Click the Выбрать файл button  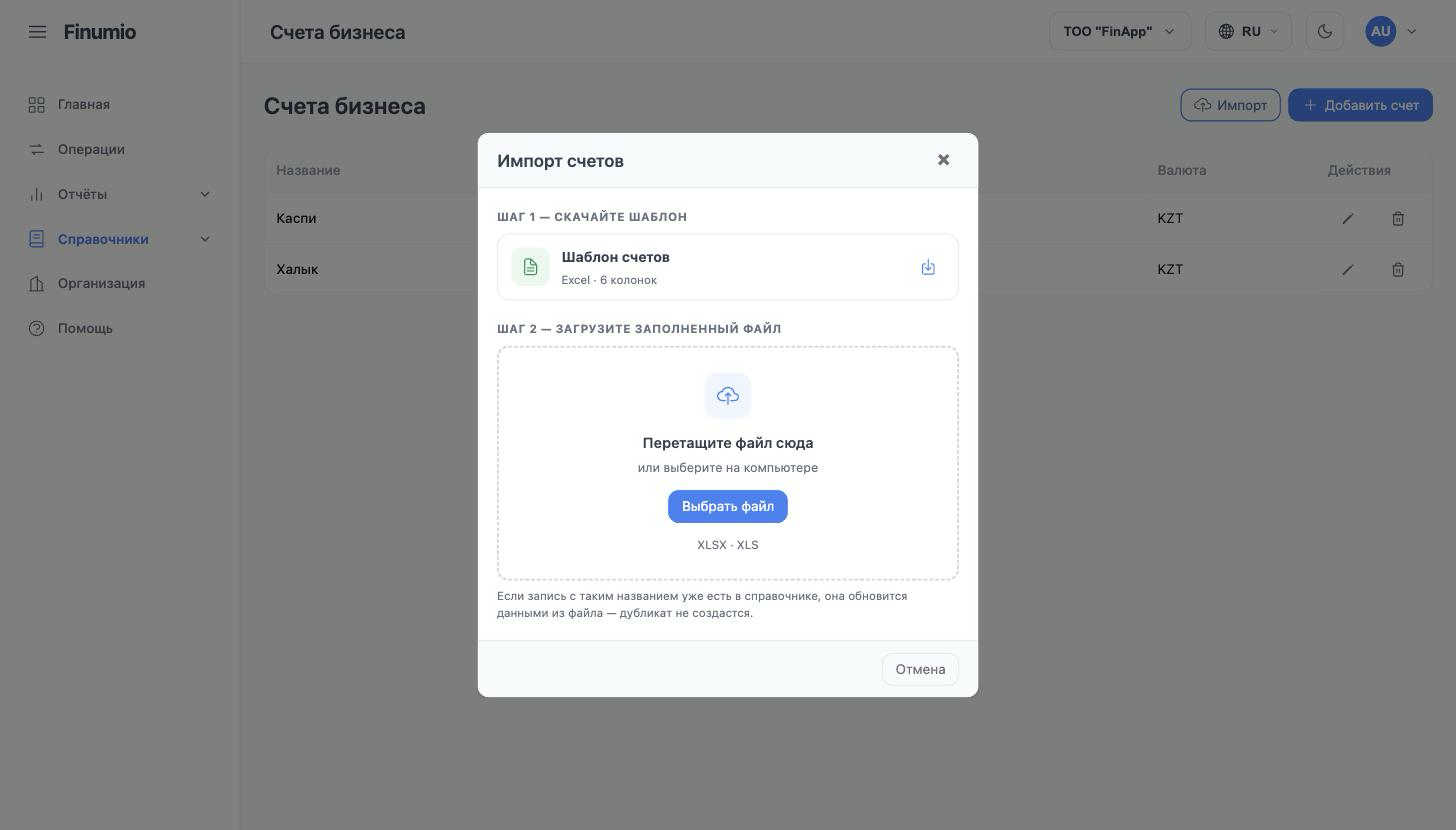(728, 507)
